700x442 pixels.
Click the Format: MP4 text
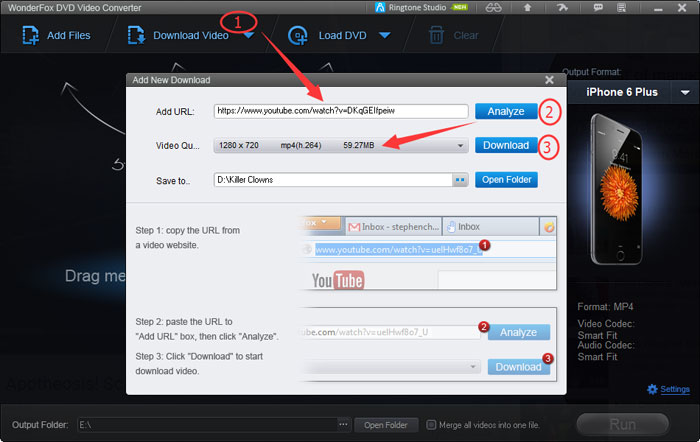[605, 307]
